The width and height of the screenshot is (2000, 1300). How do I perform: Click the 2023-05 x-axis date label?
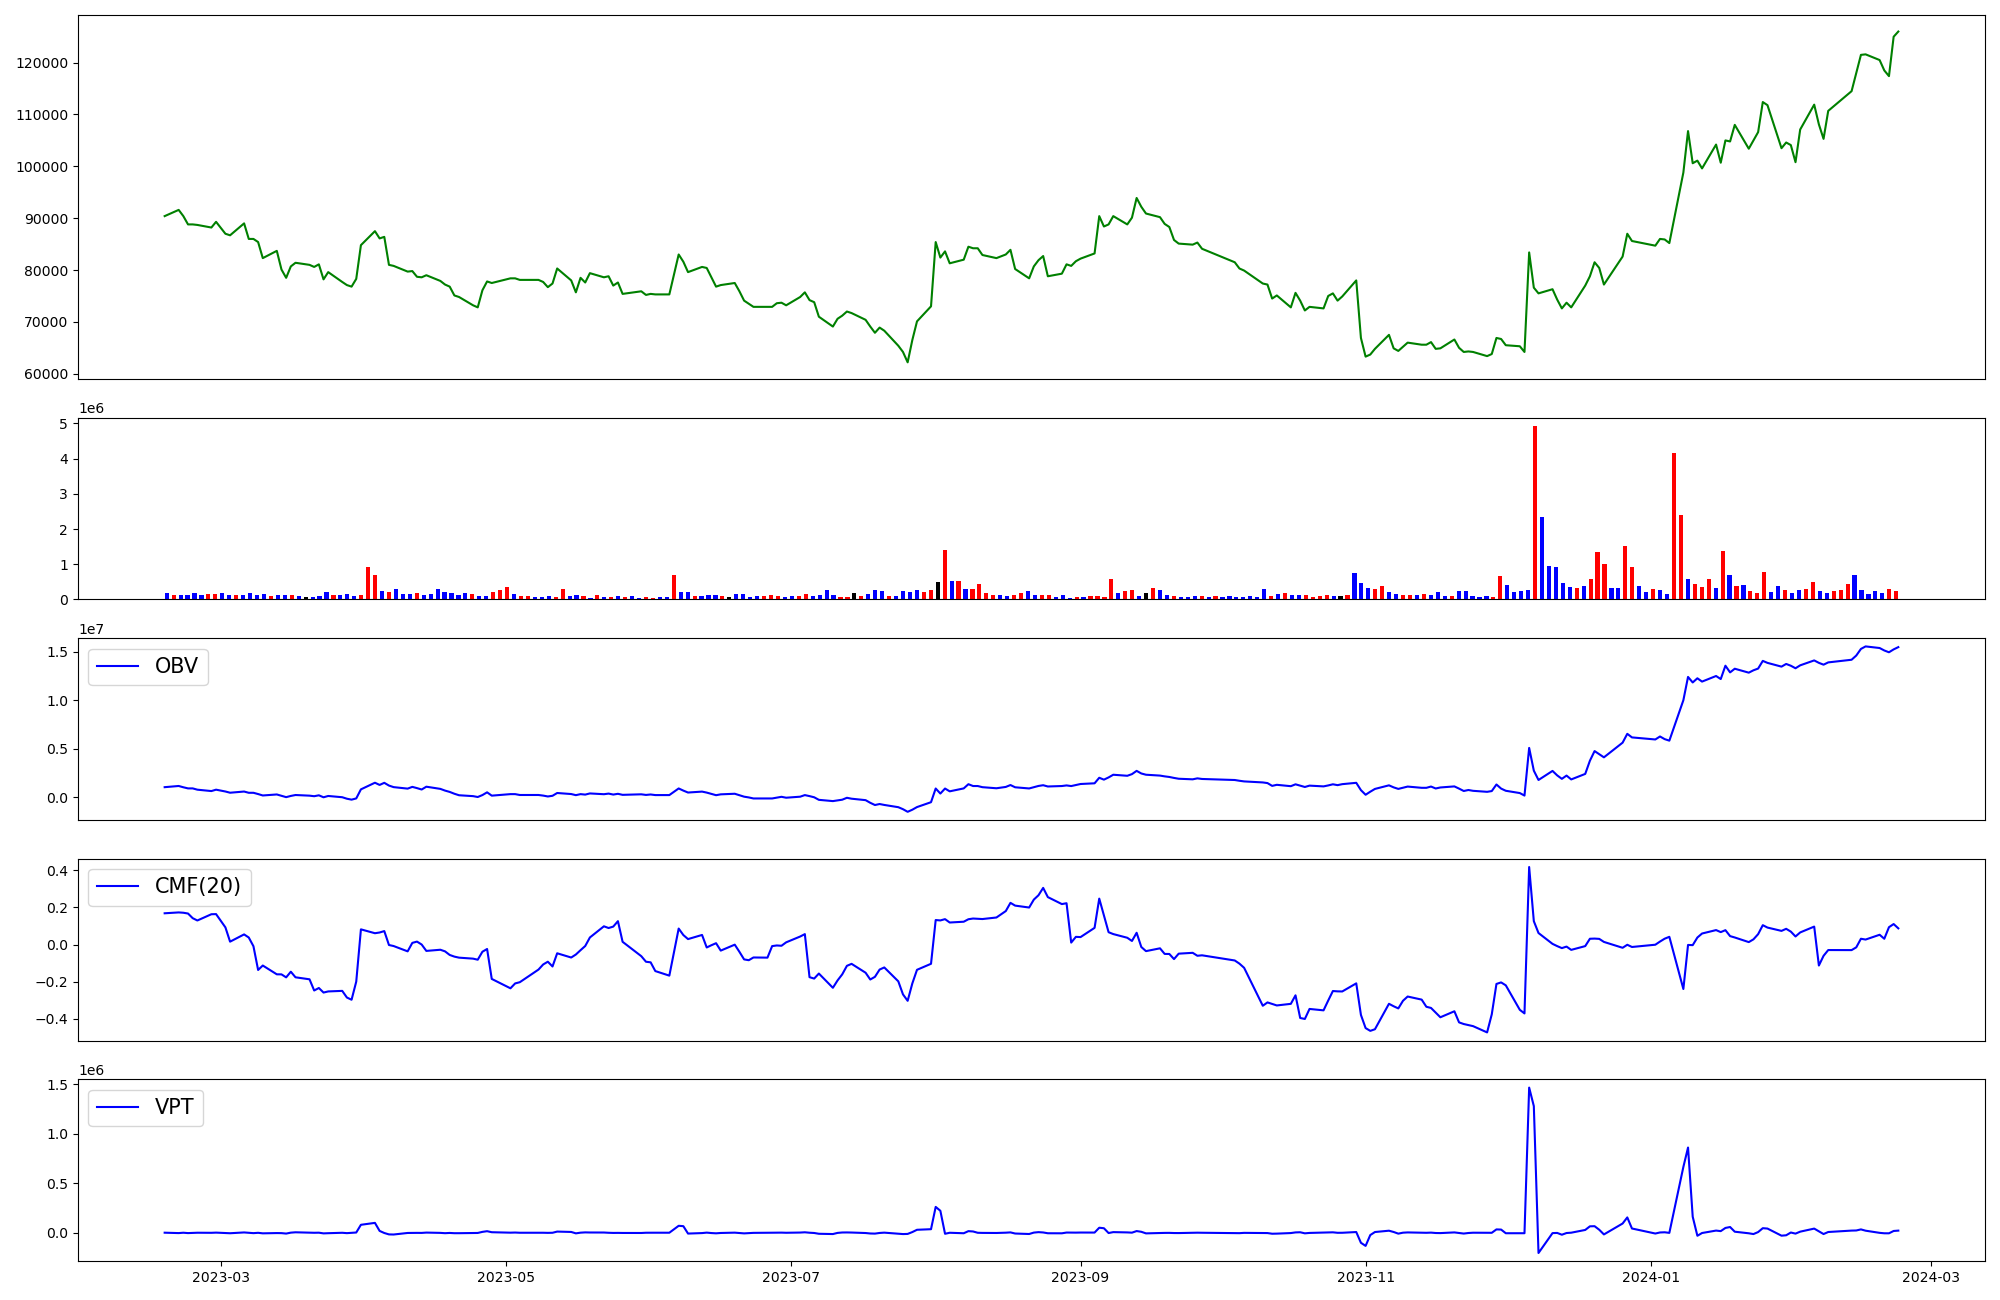[x=506, y=1277]
